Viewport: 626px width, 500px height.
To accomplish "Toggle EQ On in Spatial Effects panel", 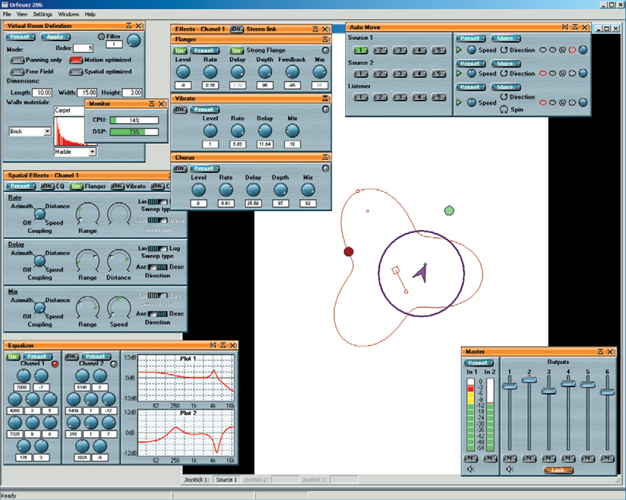I will (x=48, y=186).
